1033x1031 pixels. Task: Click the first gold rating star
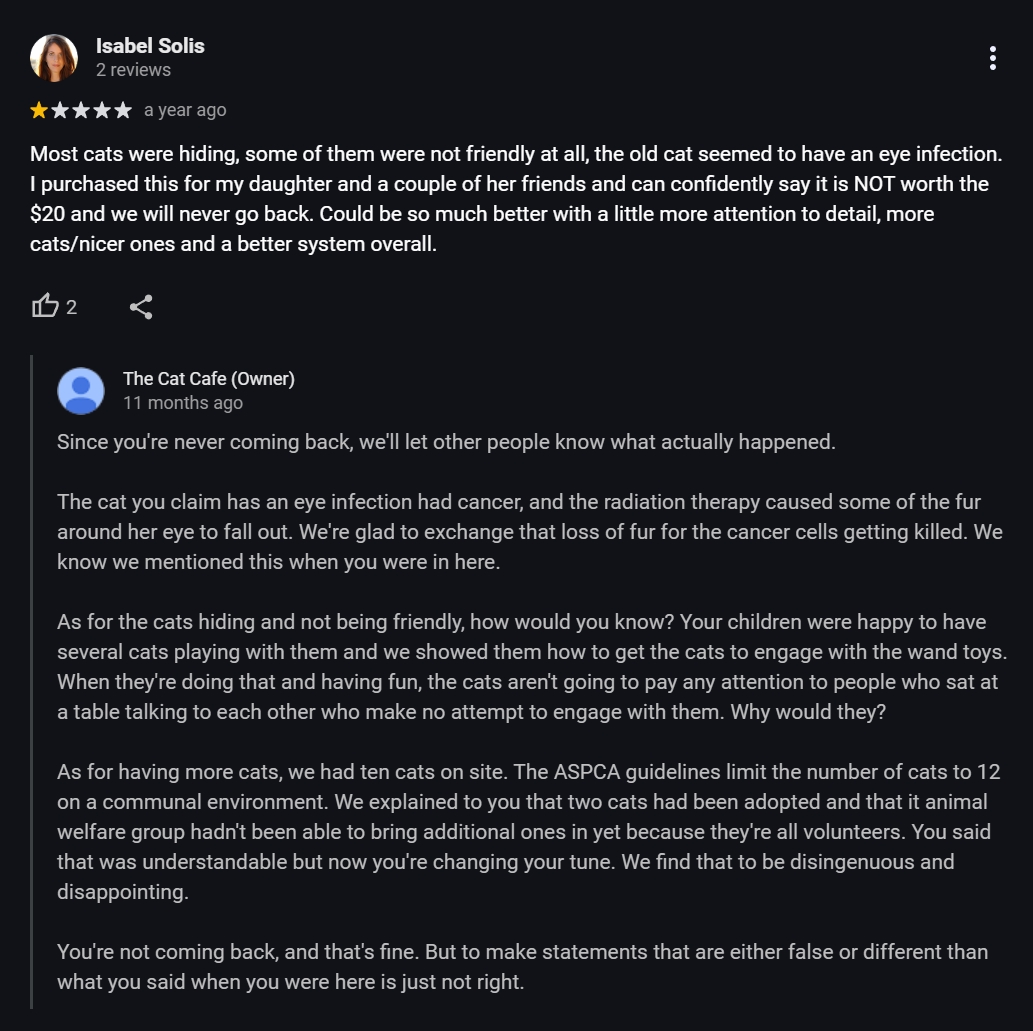(39, 110)
